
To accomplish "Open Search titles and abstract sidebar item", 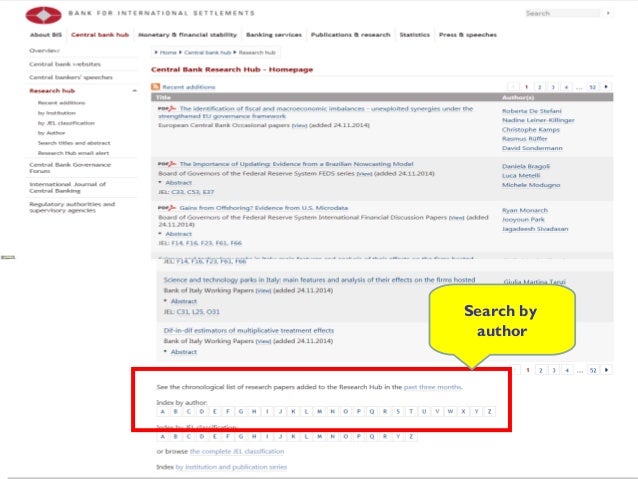I will click(x=74, y=143).
